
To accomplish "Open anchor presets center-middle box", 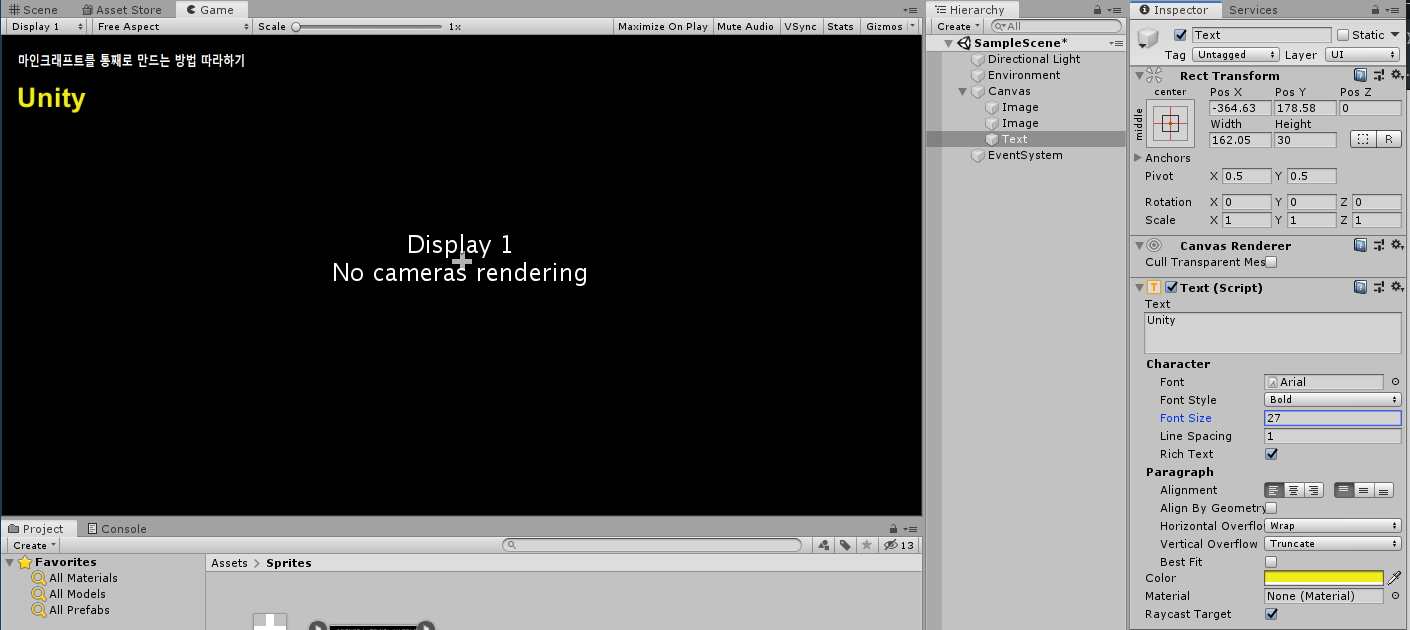I will click(1171, 123).
